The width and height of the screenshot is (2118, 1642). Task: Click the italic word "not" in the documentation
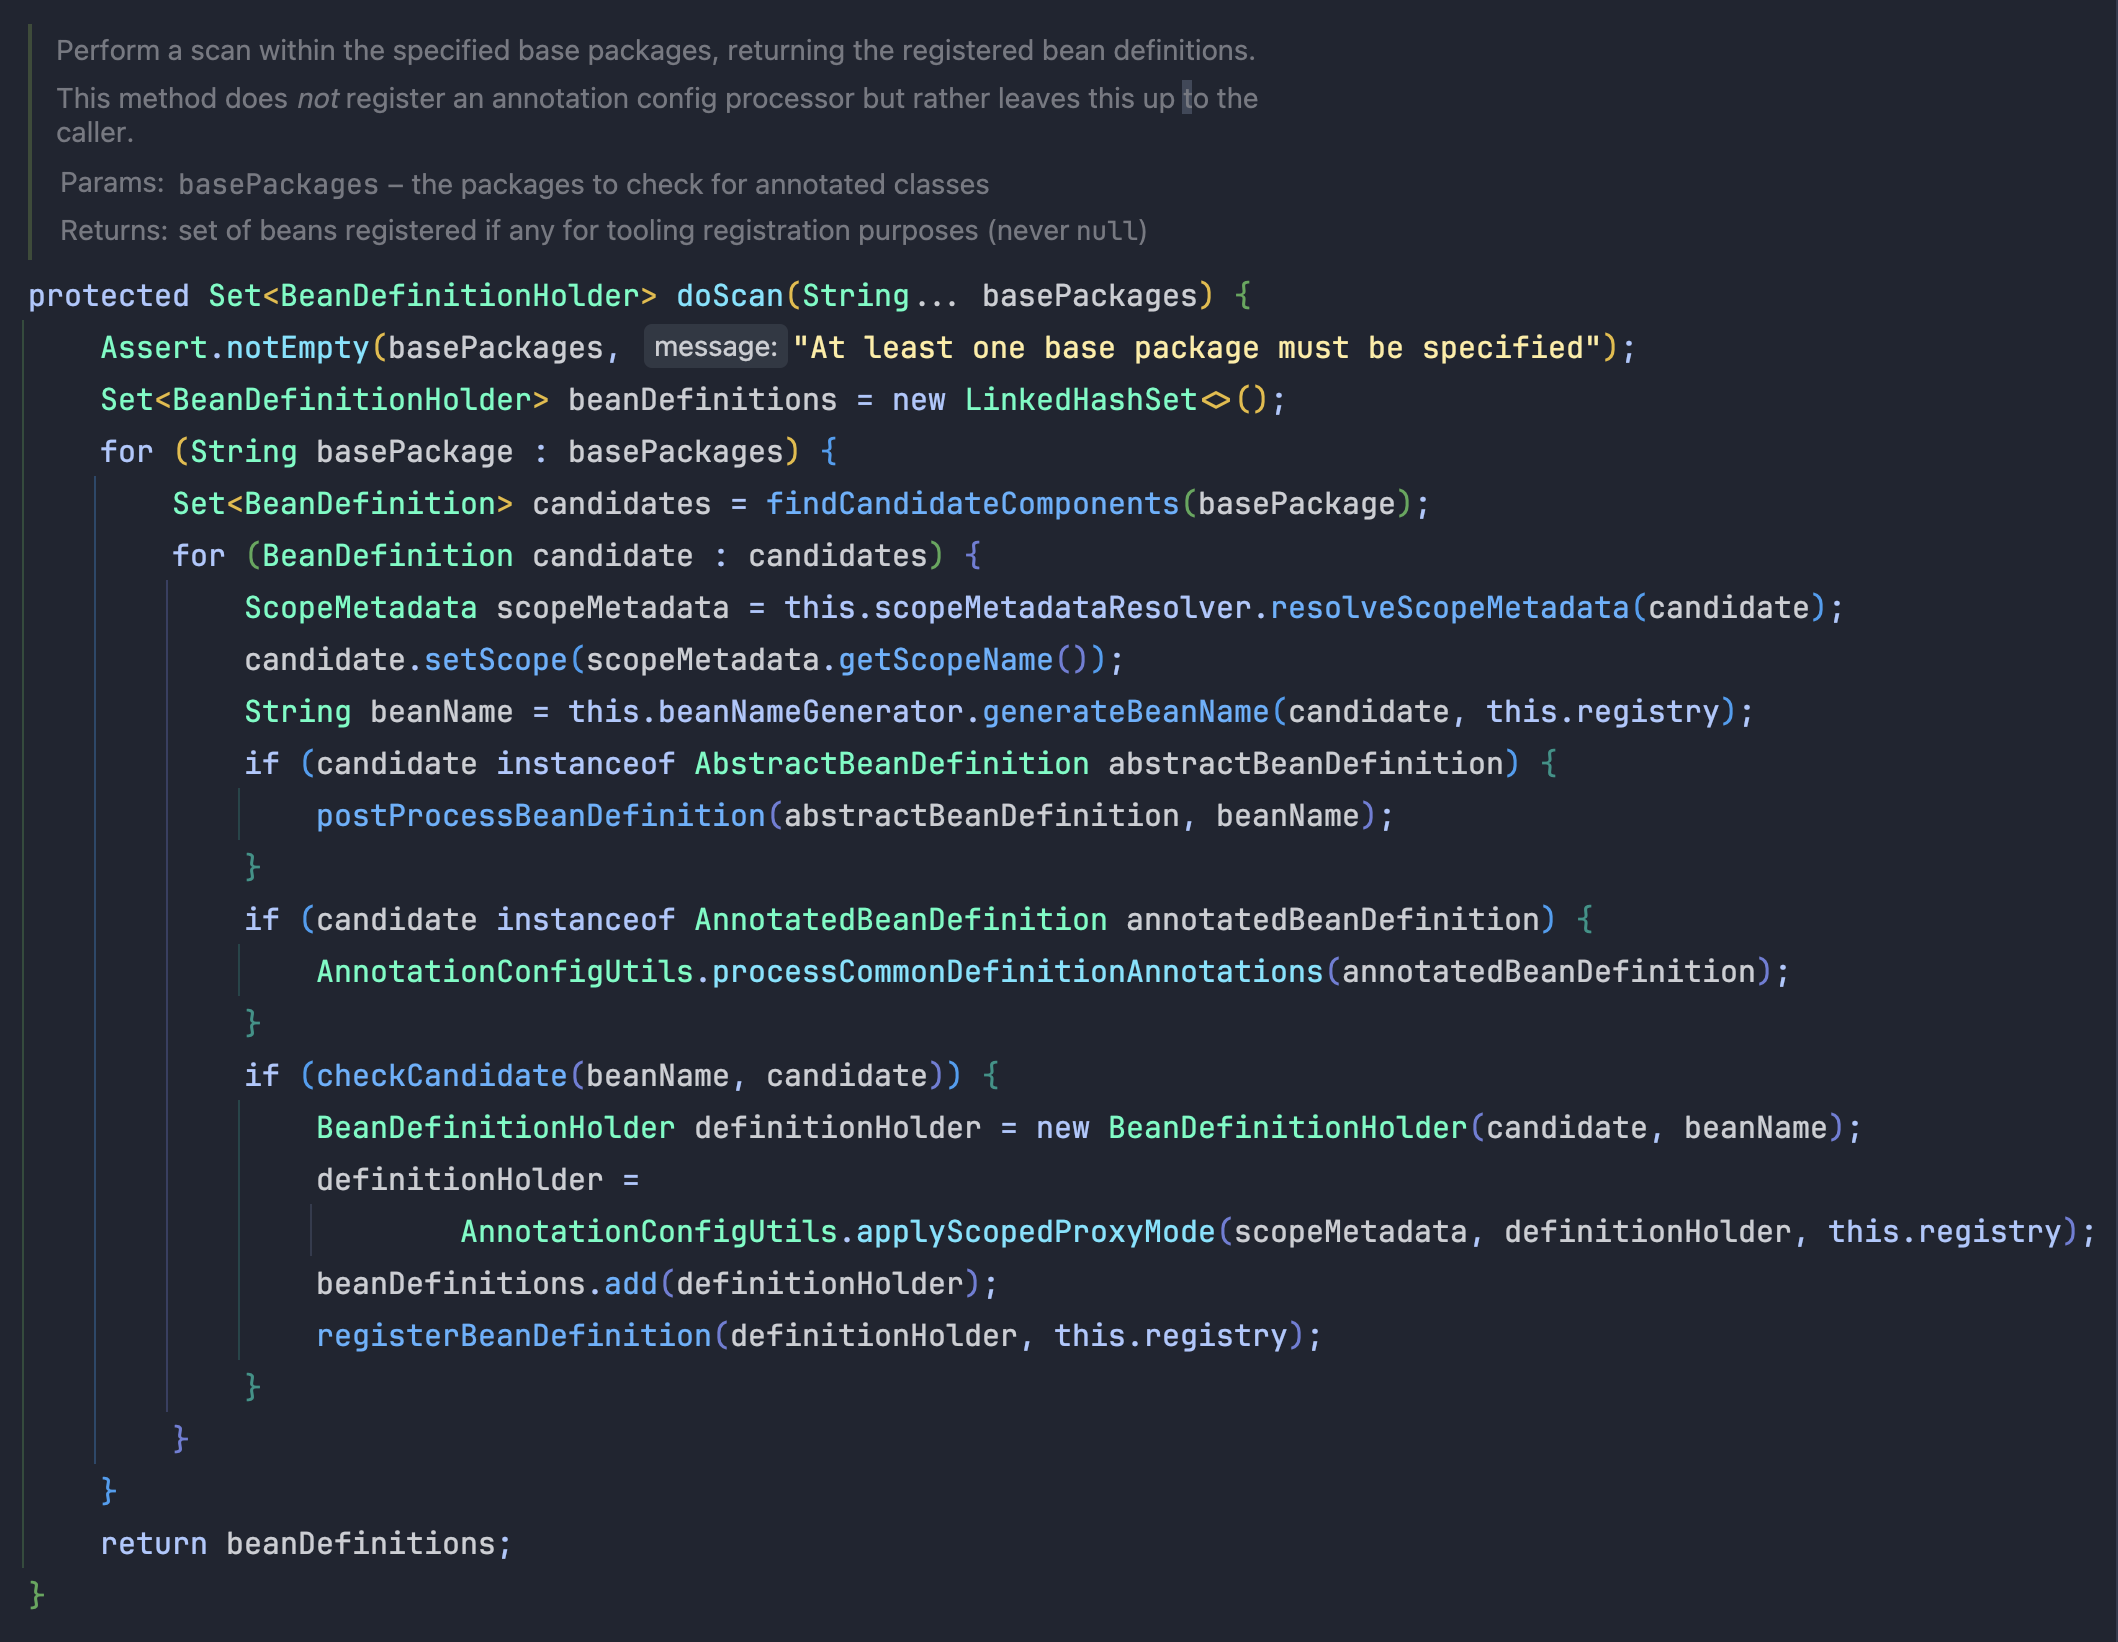(x=318, y=99)
